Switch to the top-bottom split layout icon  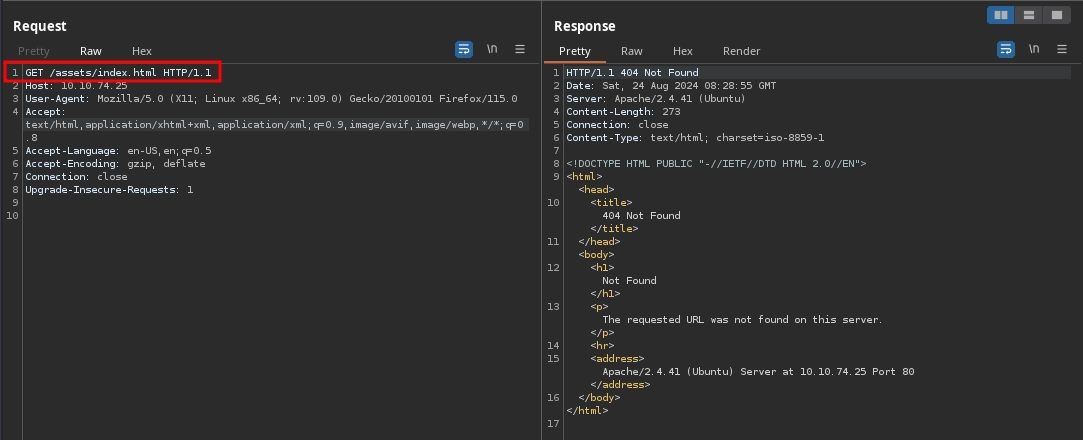pos(1028,15)
